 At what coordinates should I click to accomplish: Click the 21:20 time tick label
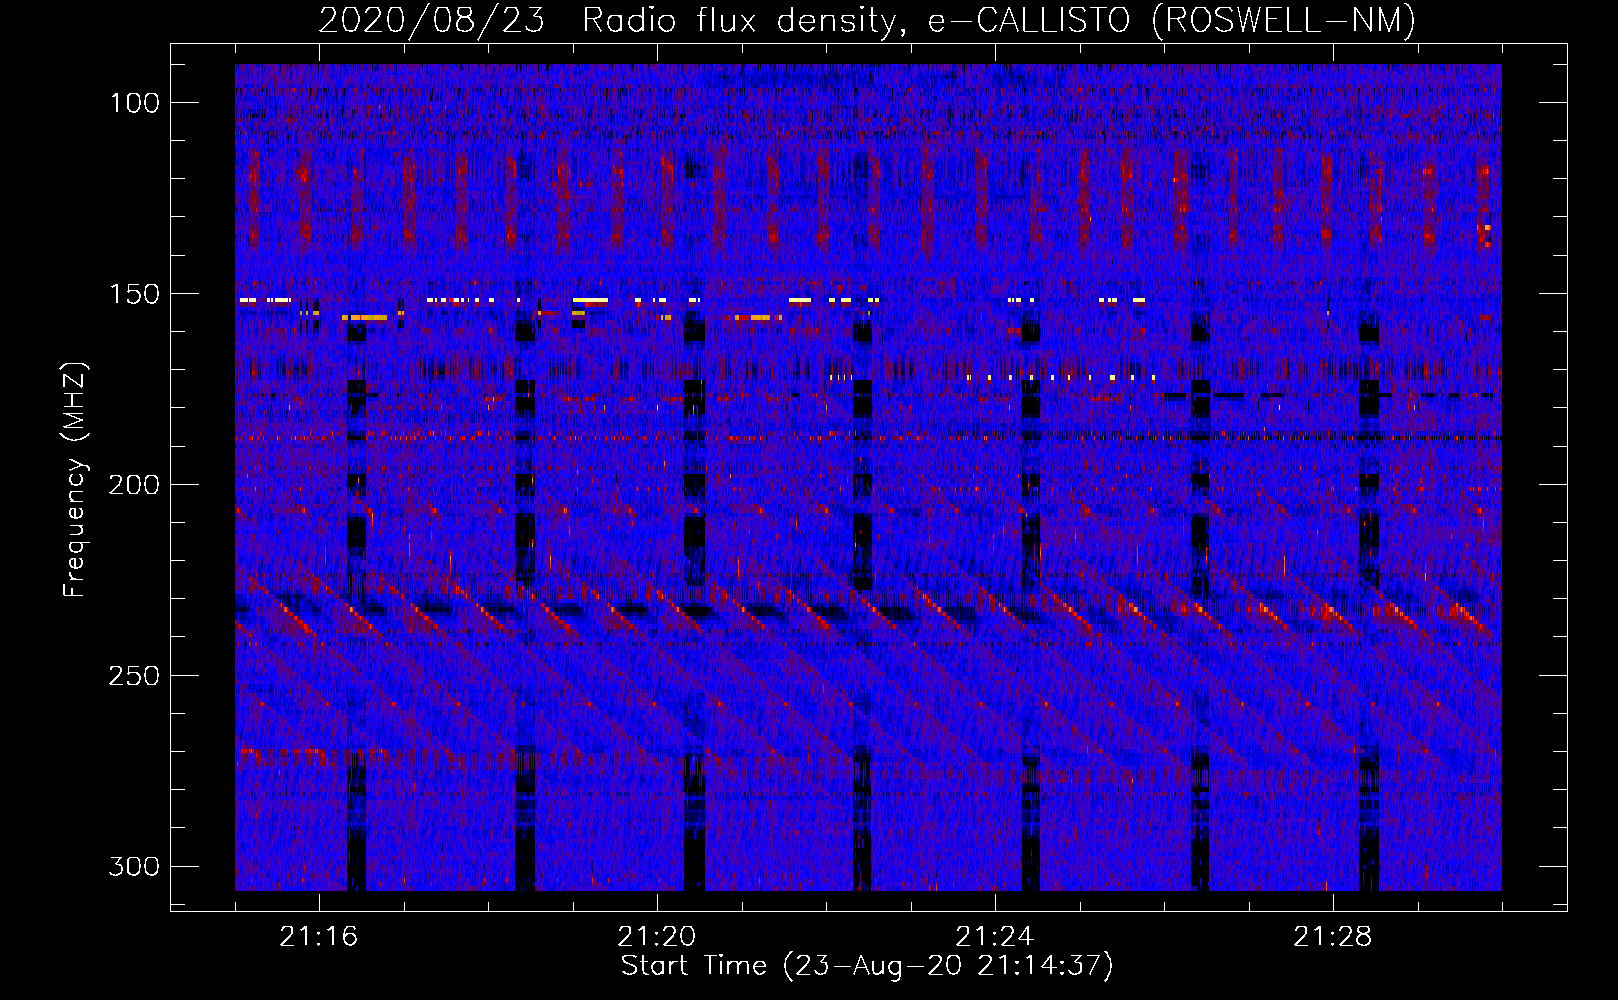[657, 937]
